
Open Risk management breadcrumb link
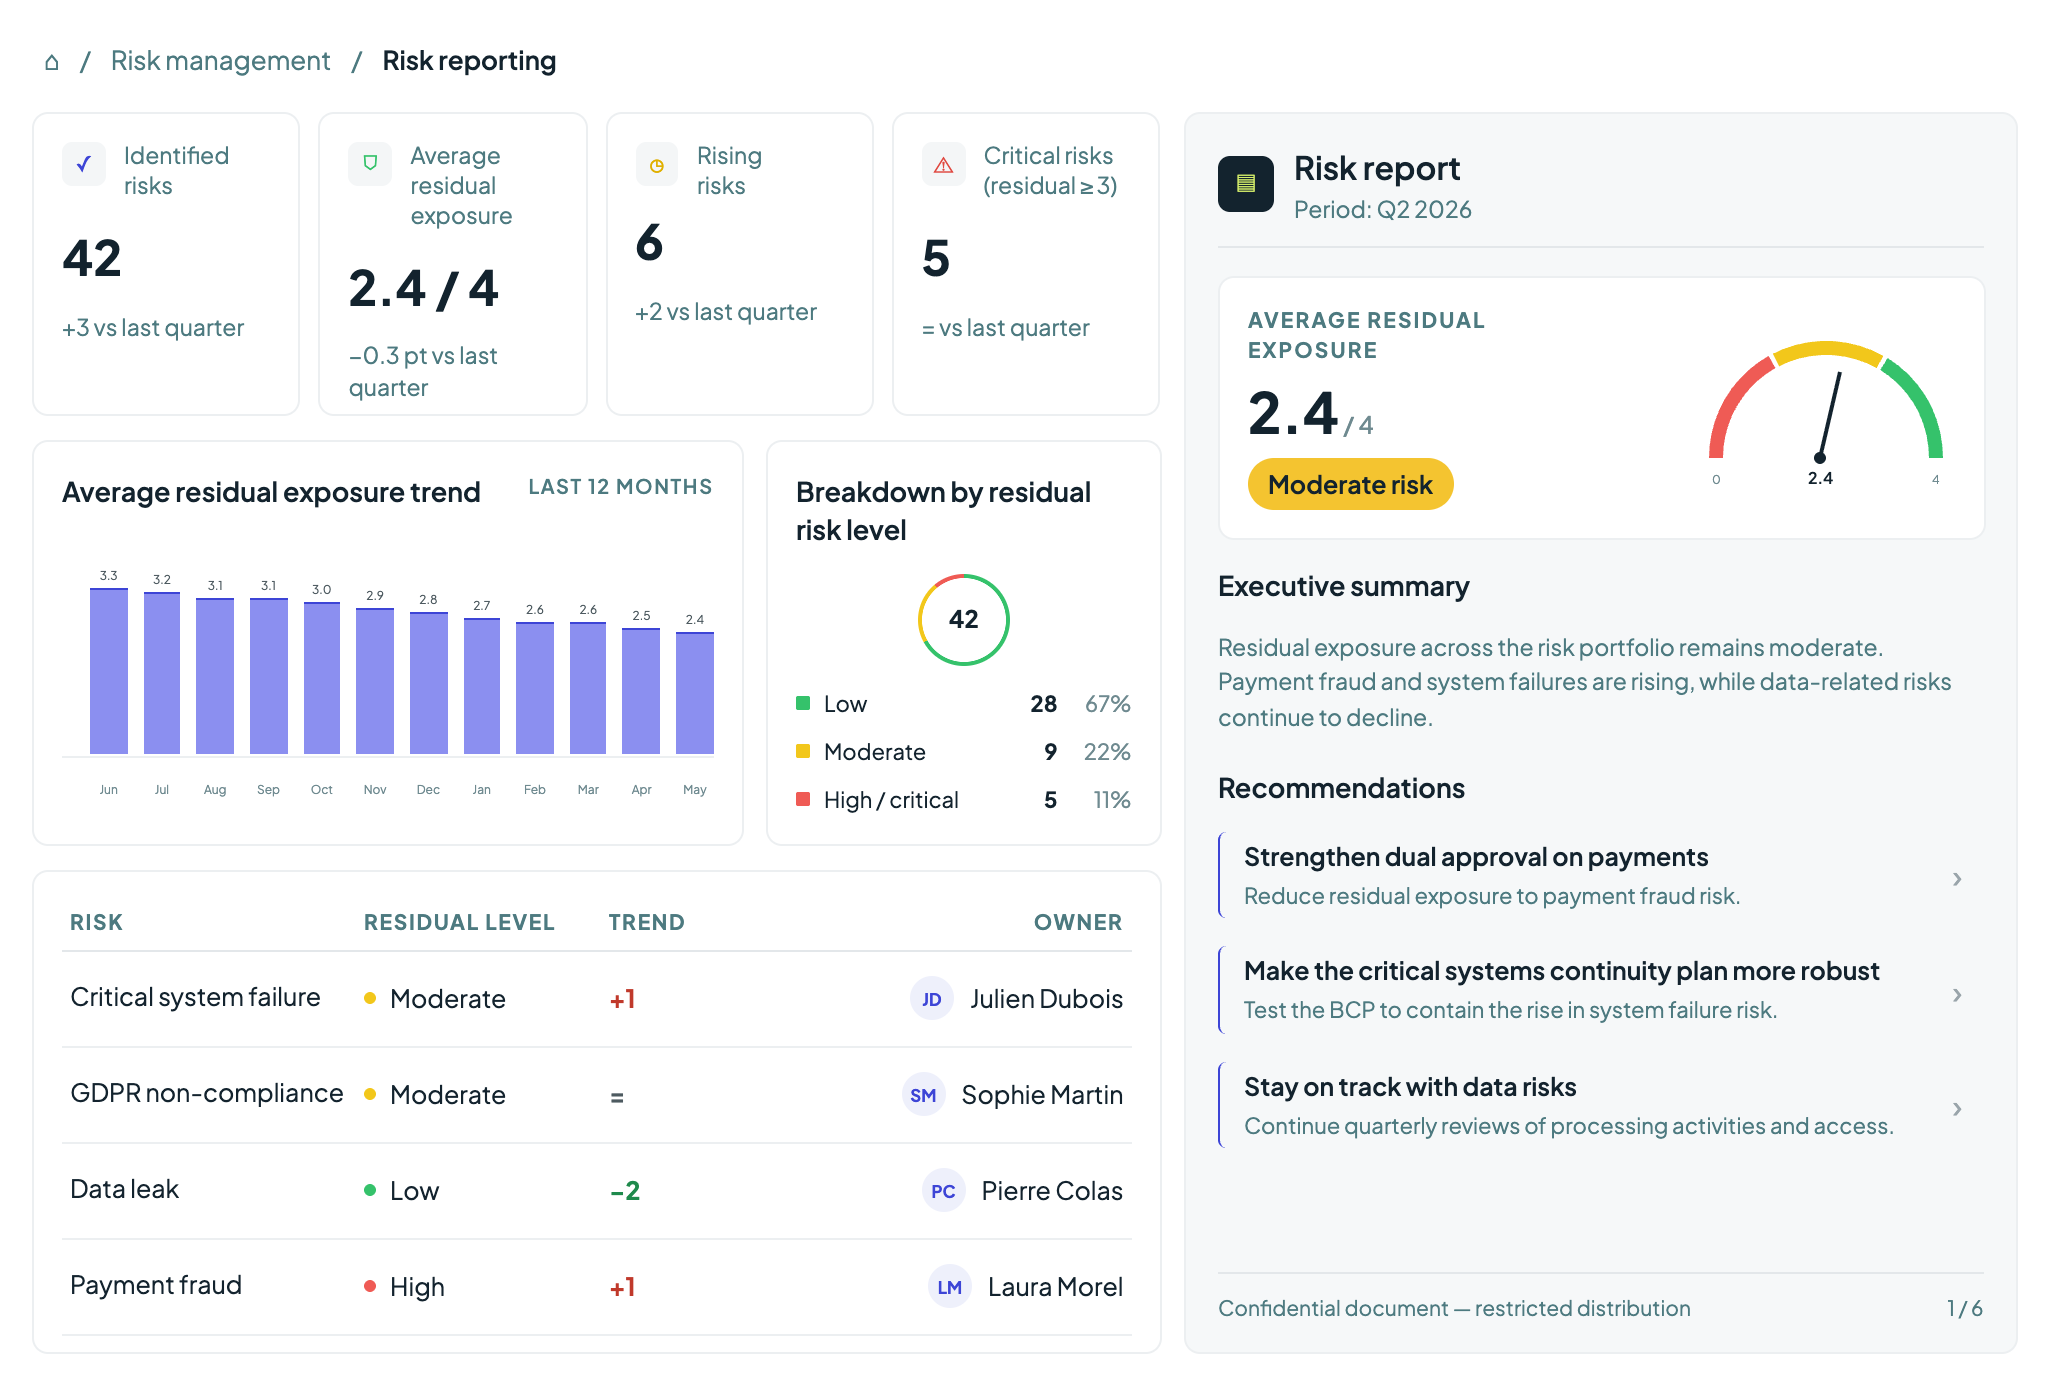220,61
